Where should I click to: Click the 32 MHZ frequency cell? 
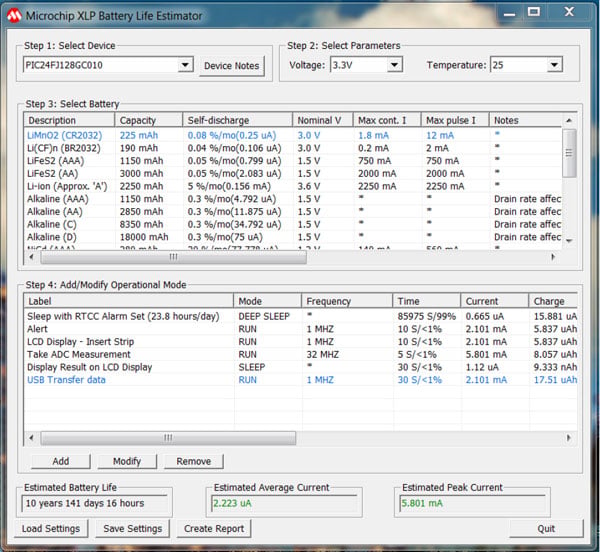[x=323, y=354]
